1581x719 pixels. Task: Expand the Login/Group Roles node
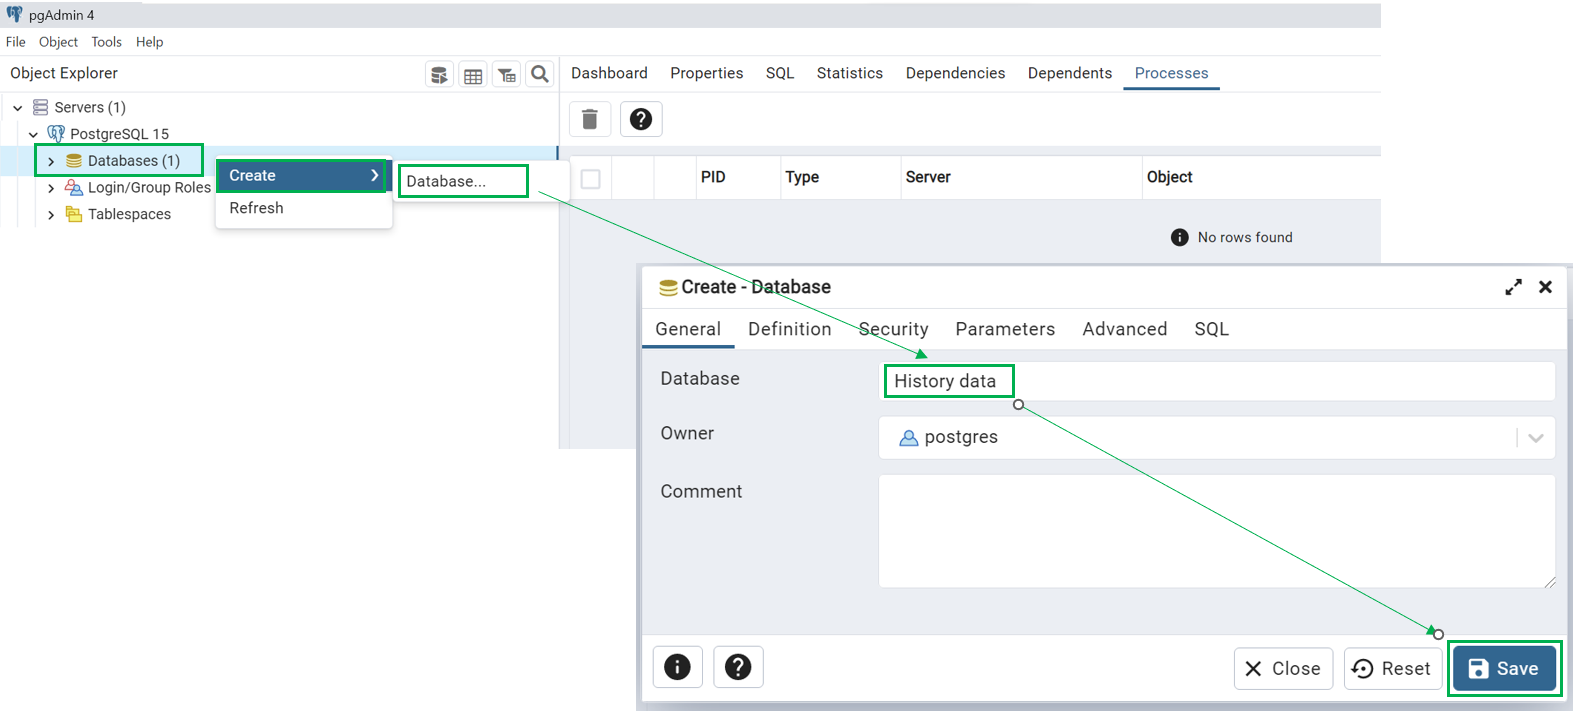(x=51, y=188)
